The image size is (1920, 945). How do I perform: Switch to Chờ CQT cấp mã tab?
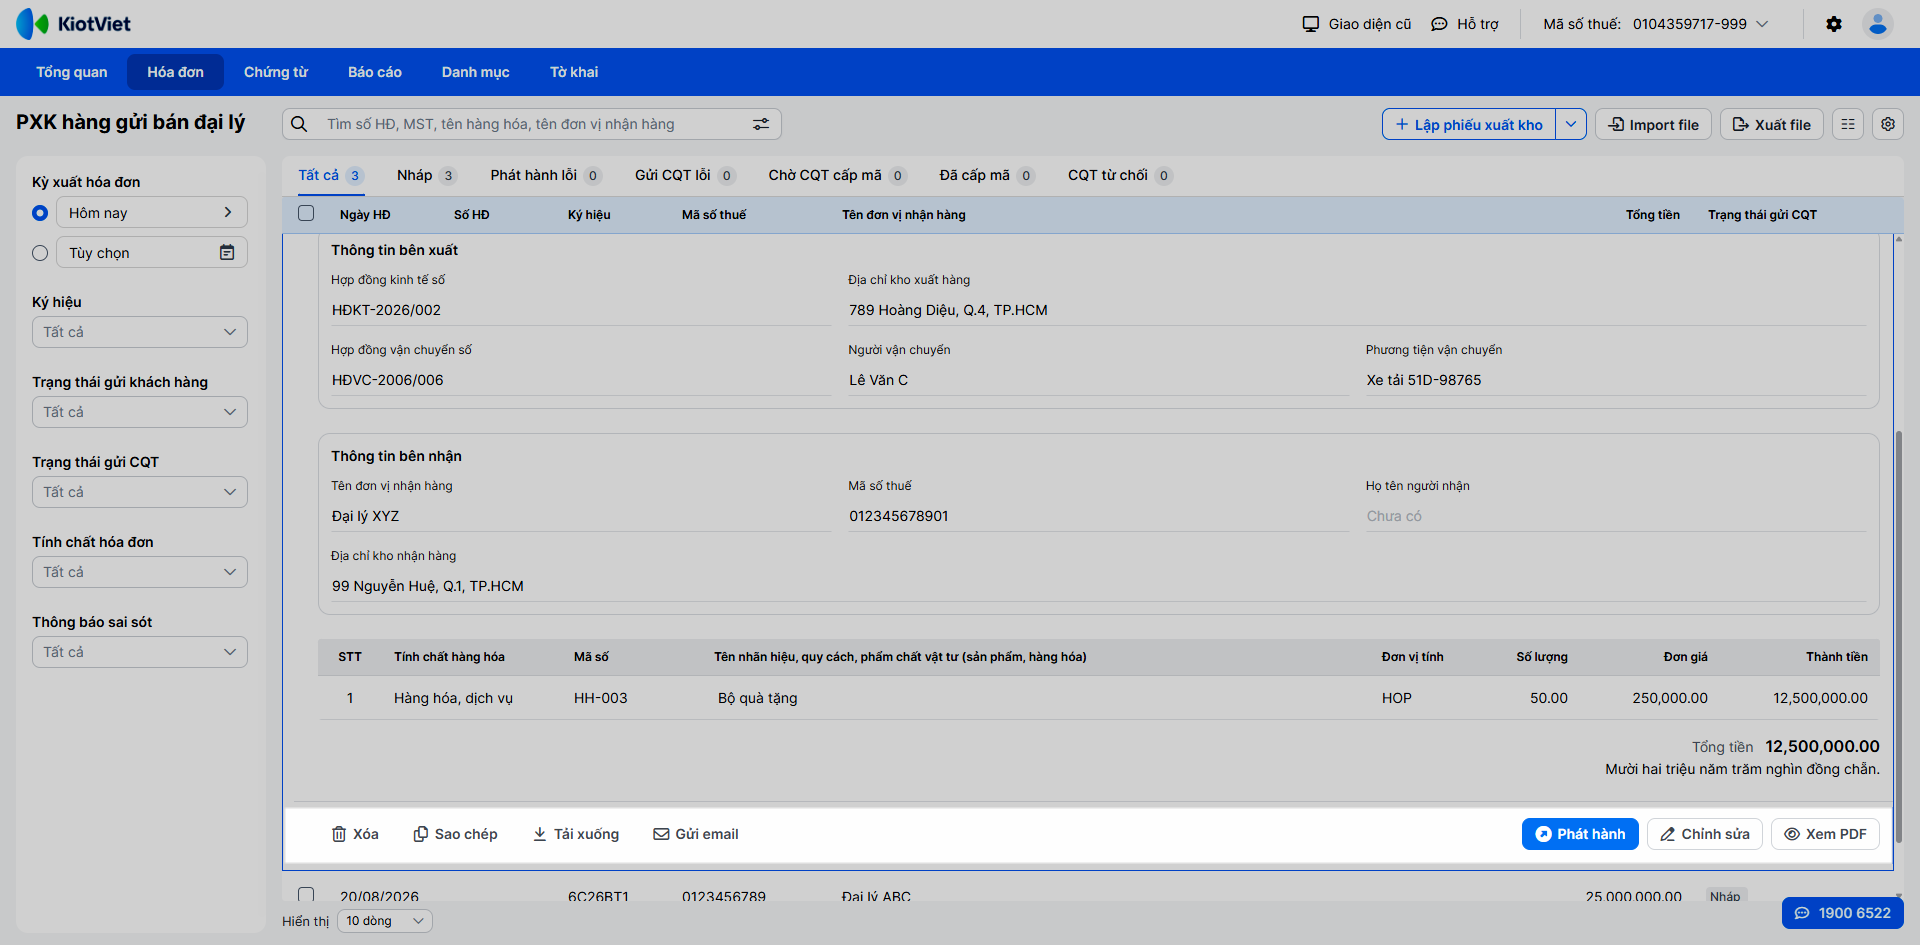pyautogui.click(x=837, y=175)
